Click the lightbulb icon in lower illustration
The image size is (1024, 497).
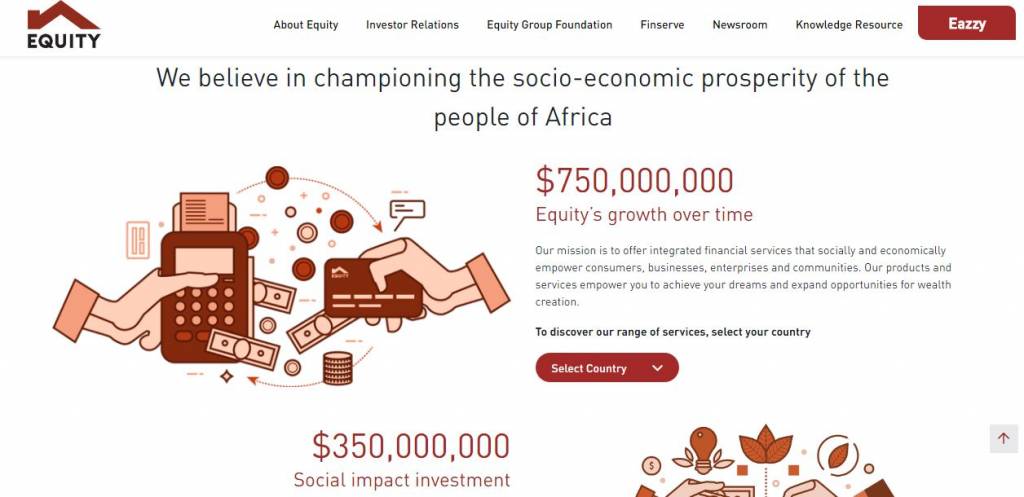(x=703, y=450)
